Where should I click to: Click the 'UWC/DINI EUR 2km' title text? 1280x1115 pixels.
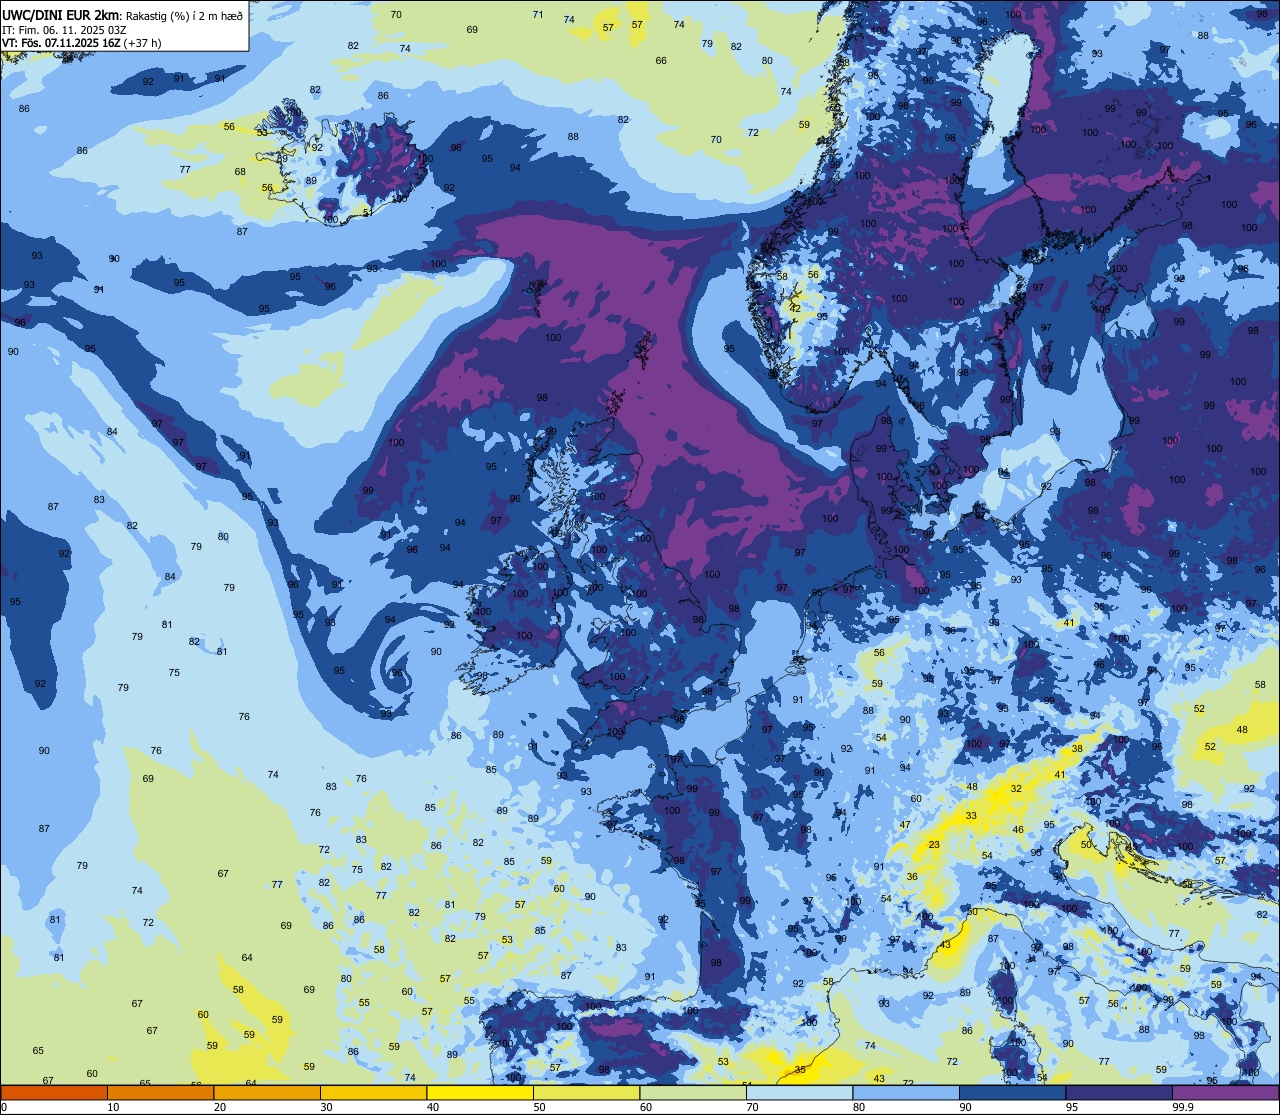click(61, 15)
